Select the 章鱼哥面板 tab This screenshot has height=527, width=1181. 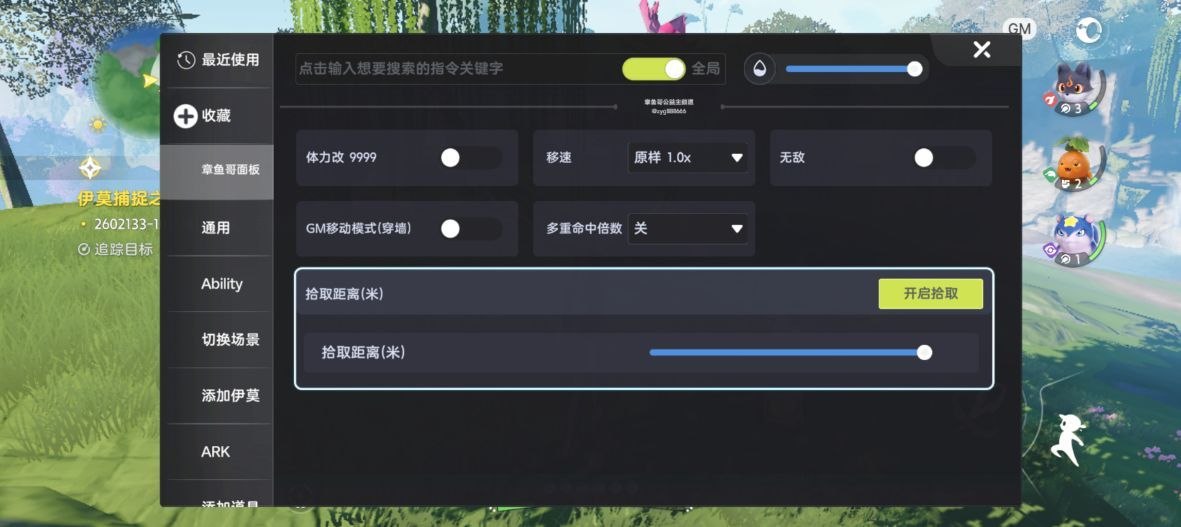[x=217, y=172]
